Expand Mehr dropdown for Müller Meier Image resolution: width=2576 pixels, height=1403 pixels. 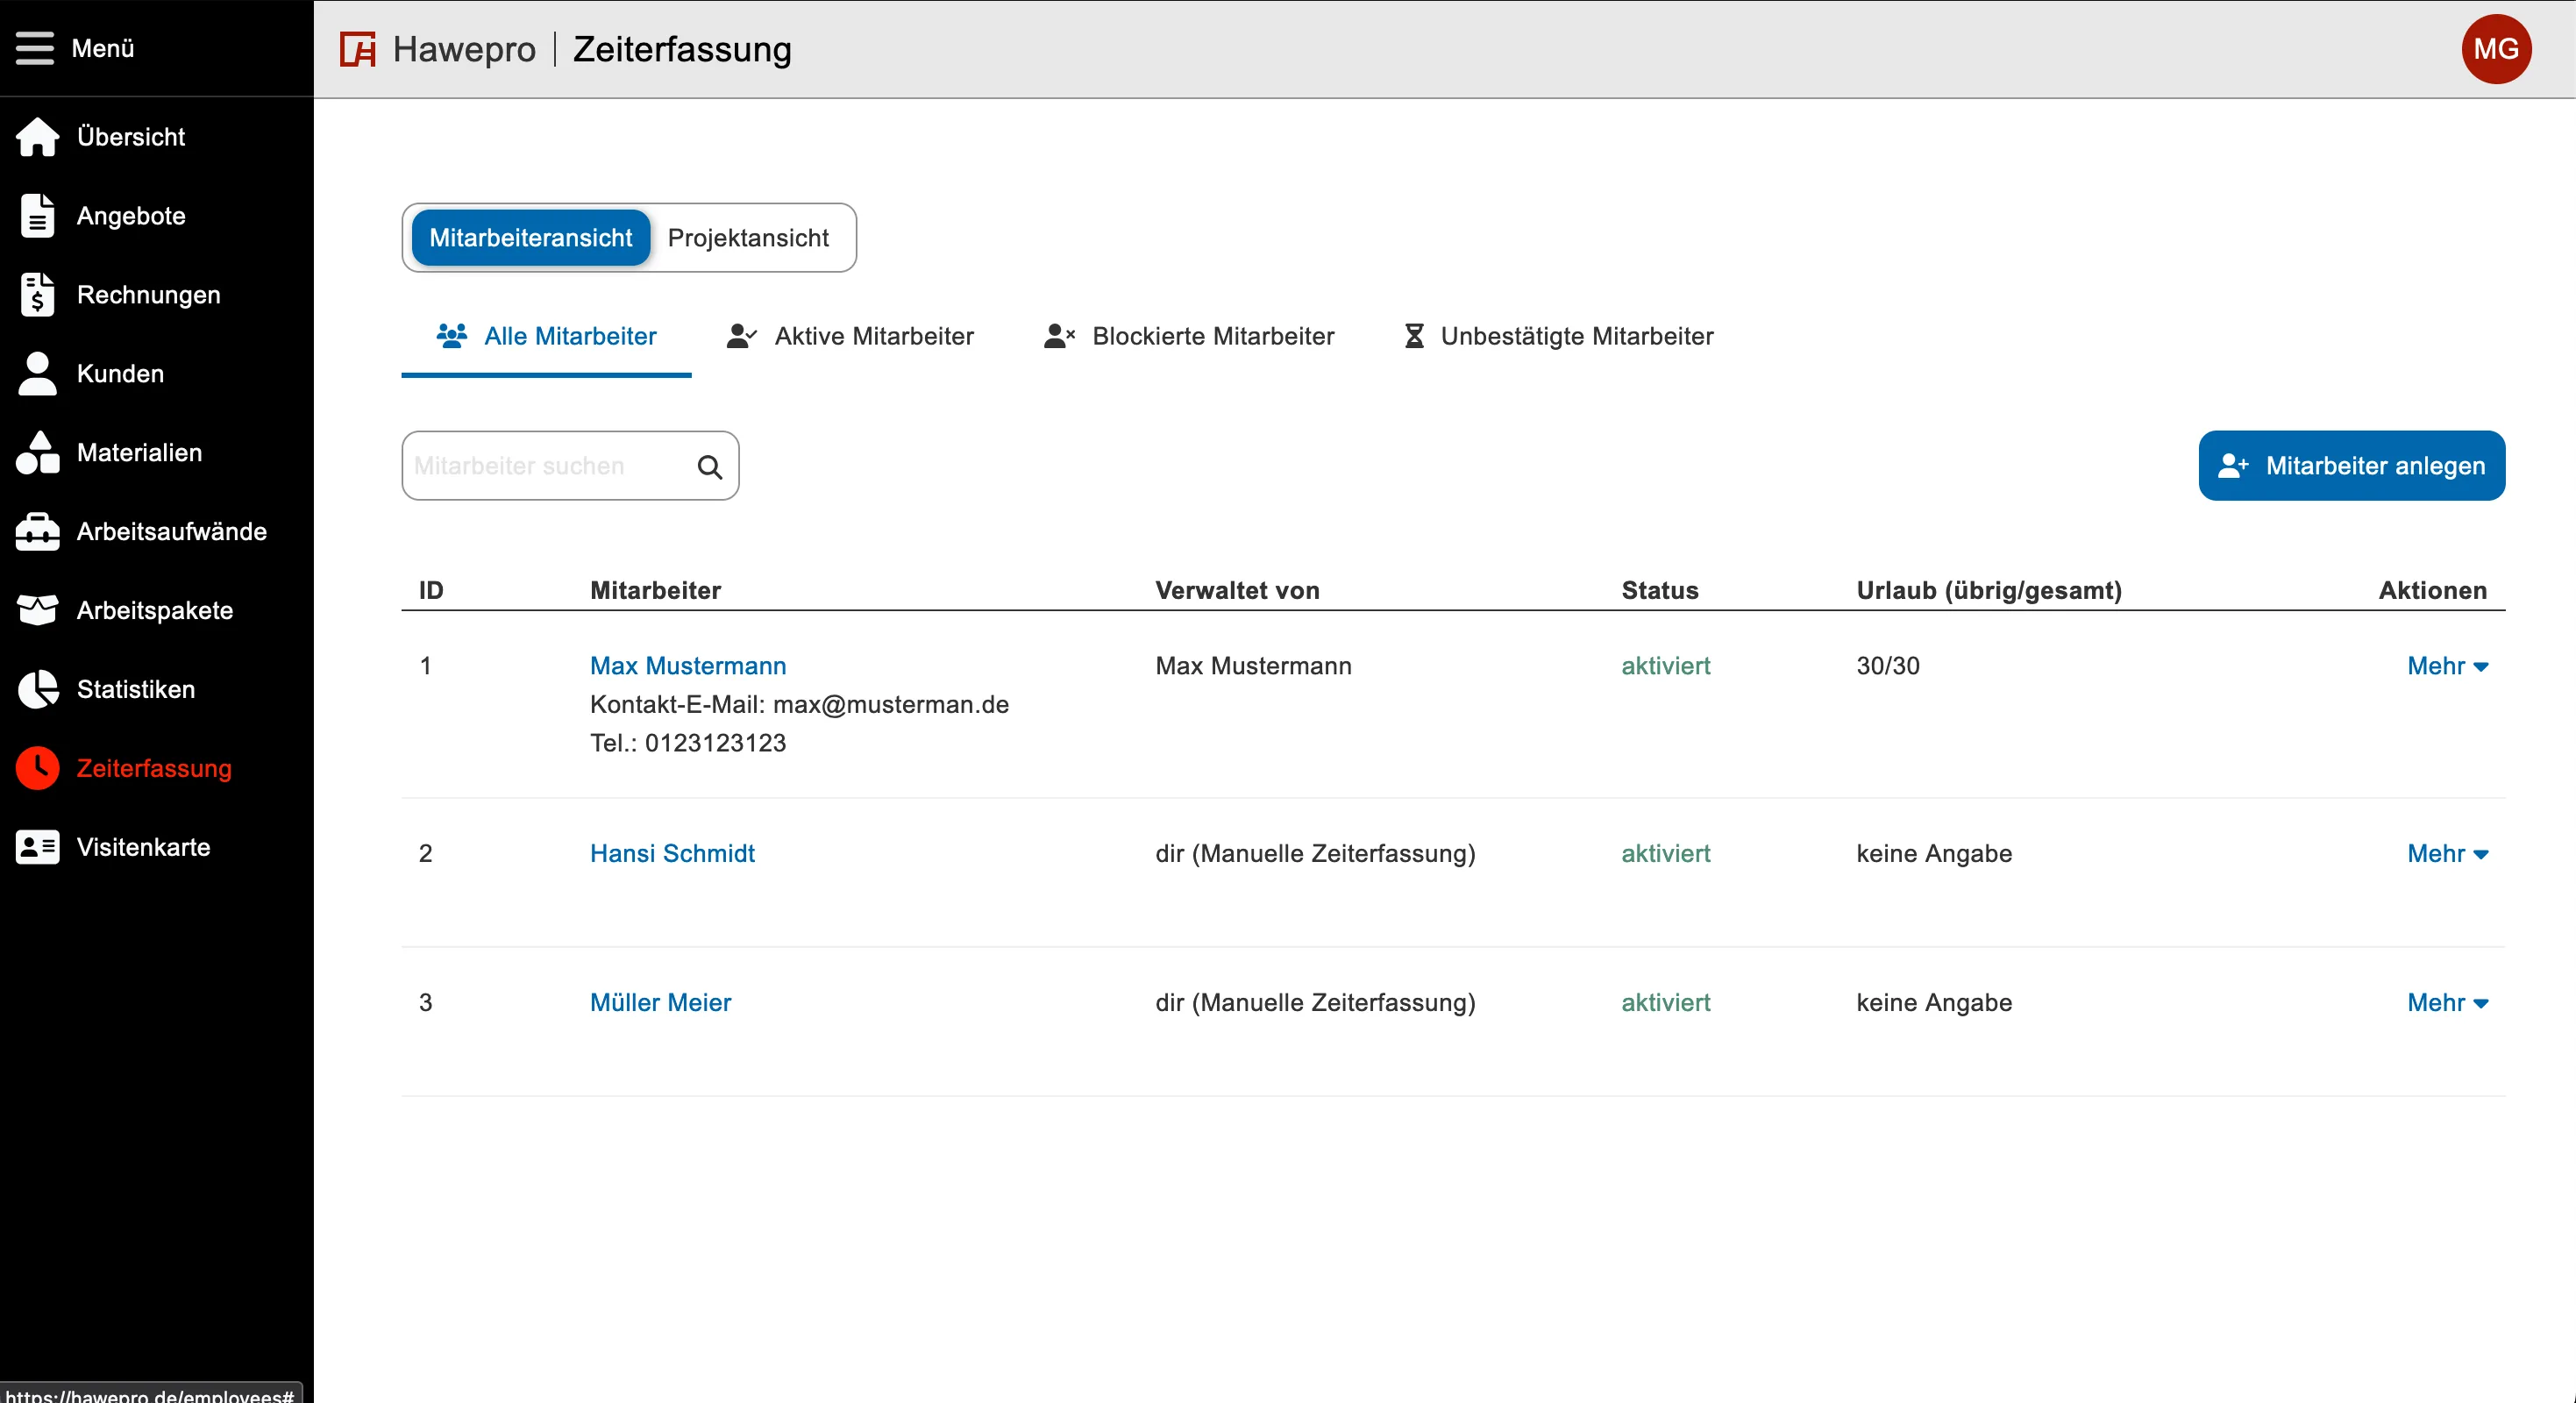(2447, 1003)
